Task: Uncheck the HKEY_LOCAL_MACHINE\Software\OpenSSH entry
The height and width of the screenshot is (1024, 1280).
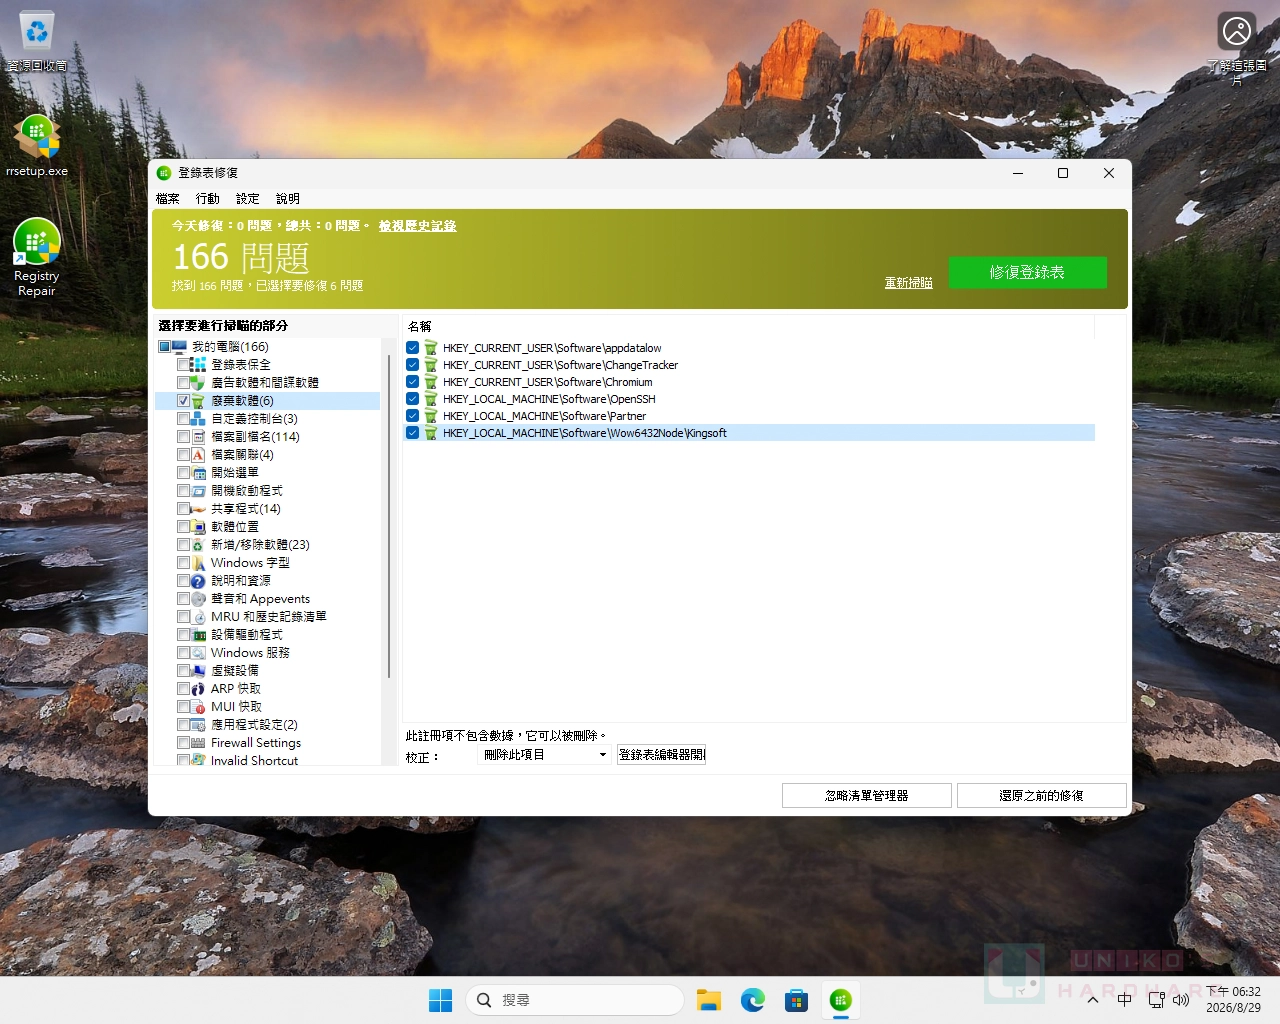Action: click(x=412, y=398)
